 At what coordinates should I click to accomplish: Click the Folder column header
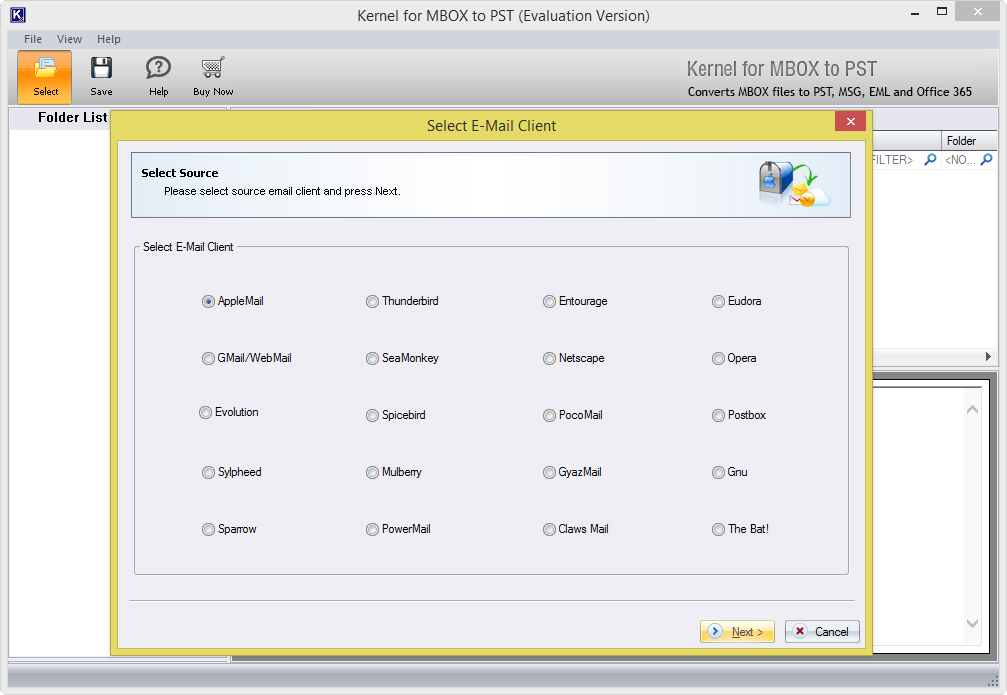969,141
